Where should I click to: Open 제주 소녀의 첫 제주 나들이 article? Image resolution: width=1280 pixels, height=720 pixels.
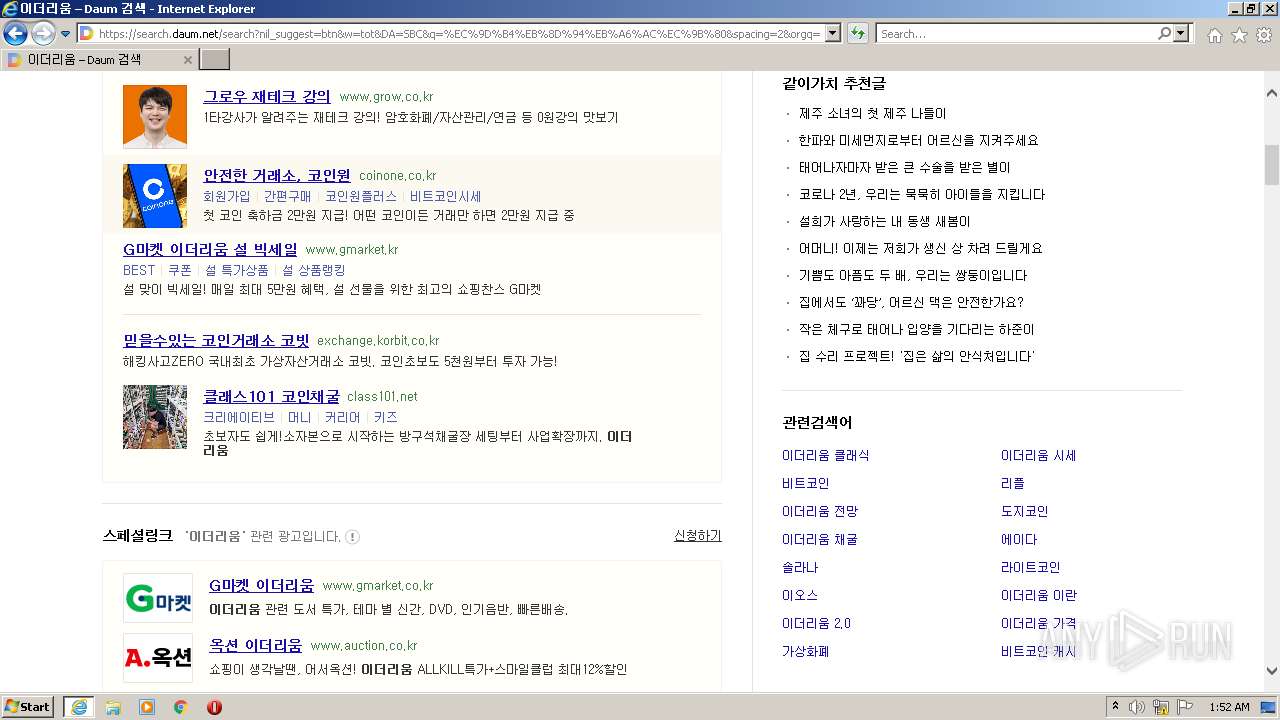tap(872, 114)
